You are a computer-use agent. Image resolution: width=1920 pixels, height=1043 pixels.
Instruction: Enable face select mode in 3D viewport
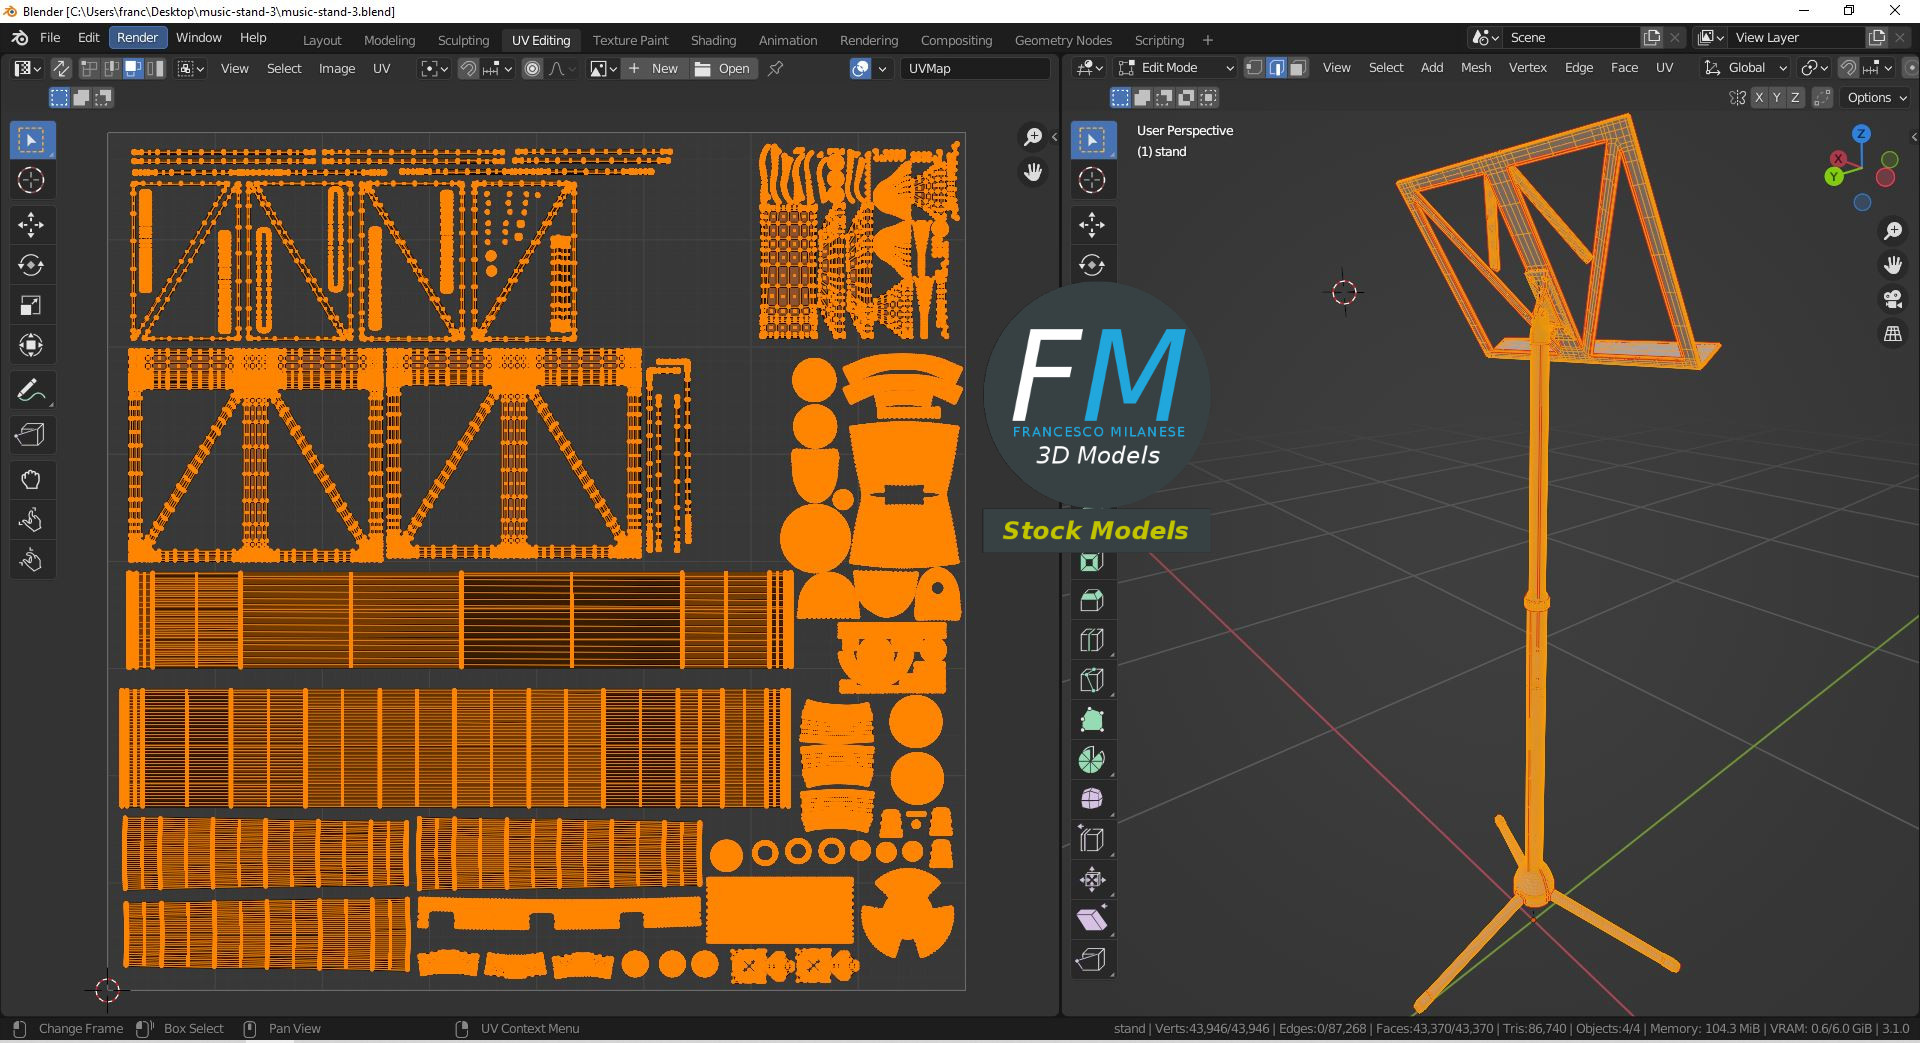(1298, 68)
